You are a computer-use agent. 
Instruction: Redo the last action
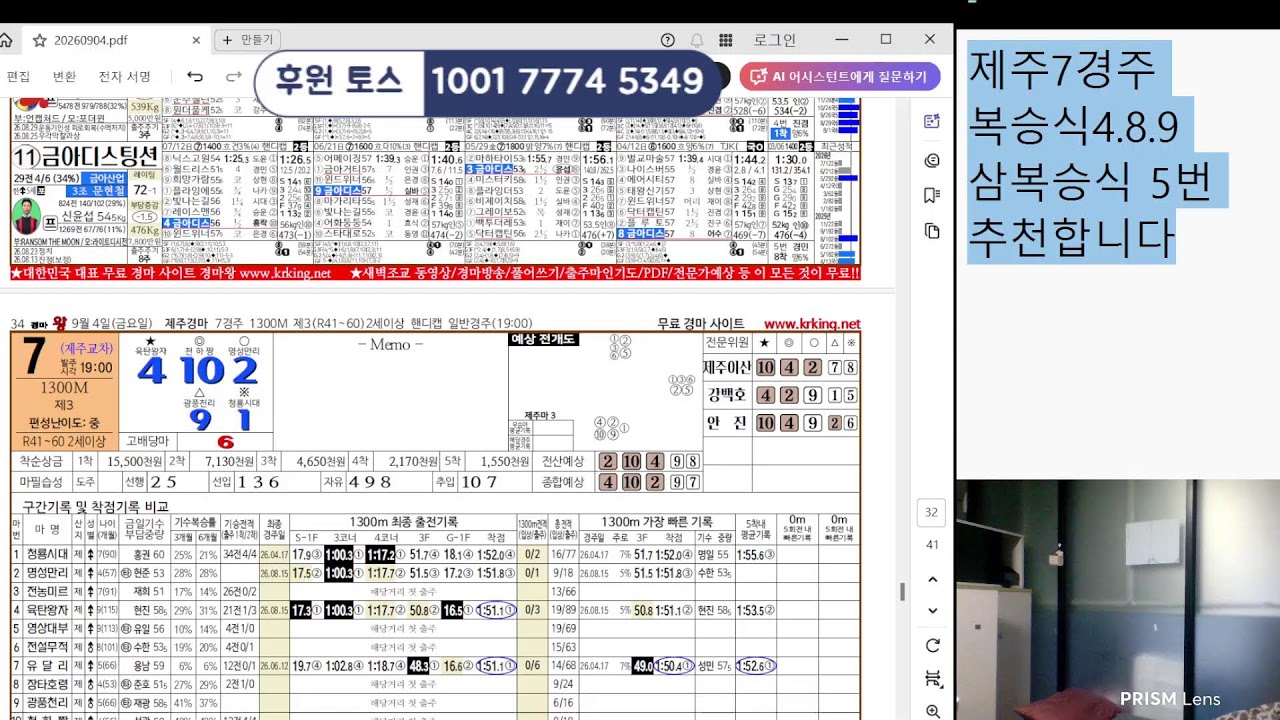[234, 77]
